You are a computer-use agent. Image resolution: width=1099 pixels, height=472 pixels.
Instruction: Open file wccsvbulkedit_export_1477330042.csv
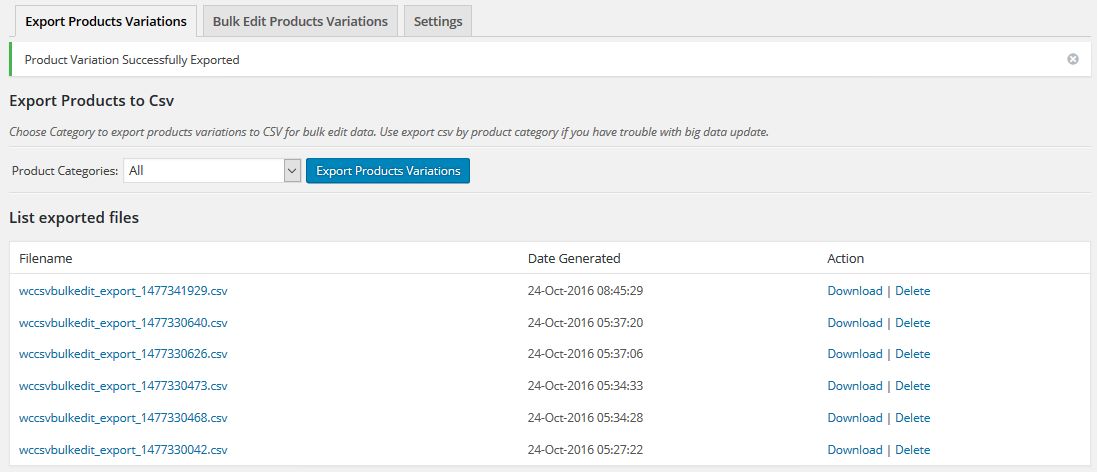(x=123, y=450)
